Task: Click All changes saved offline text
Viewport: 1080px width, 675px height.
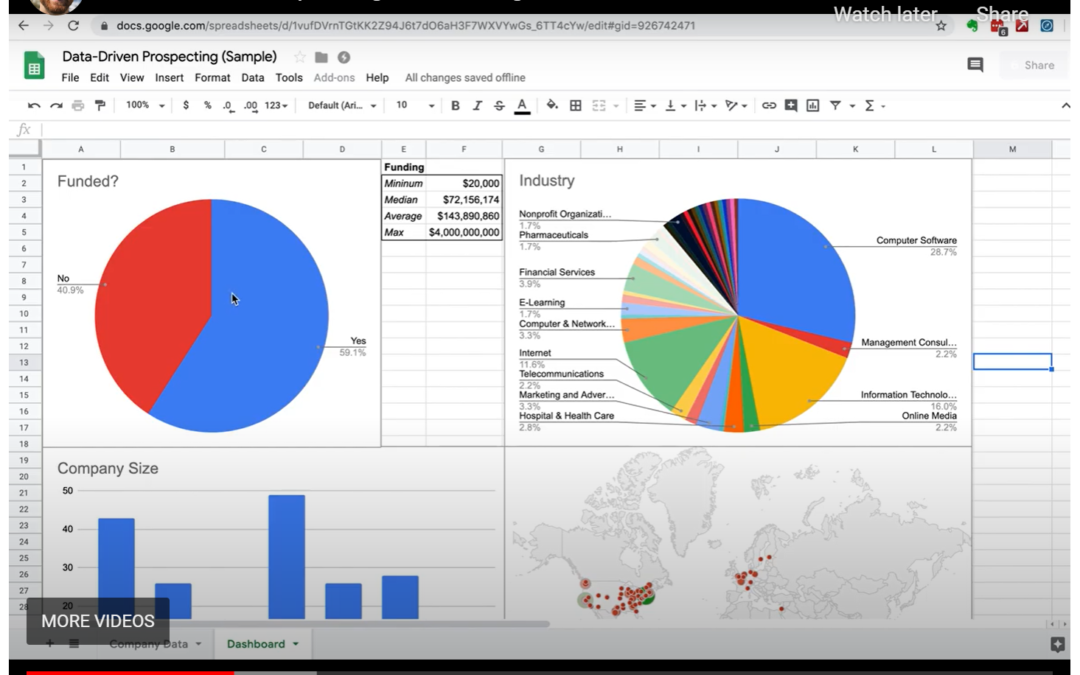Action: 465,78
